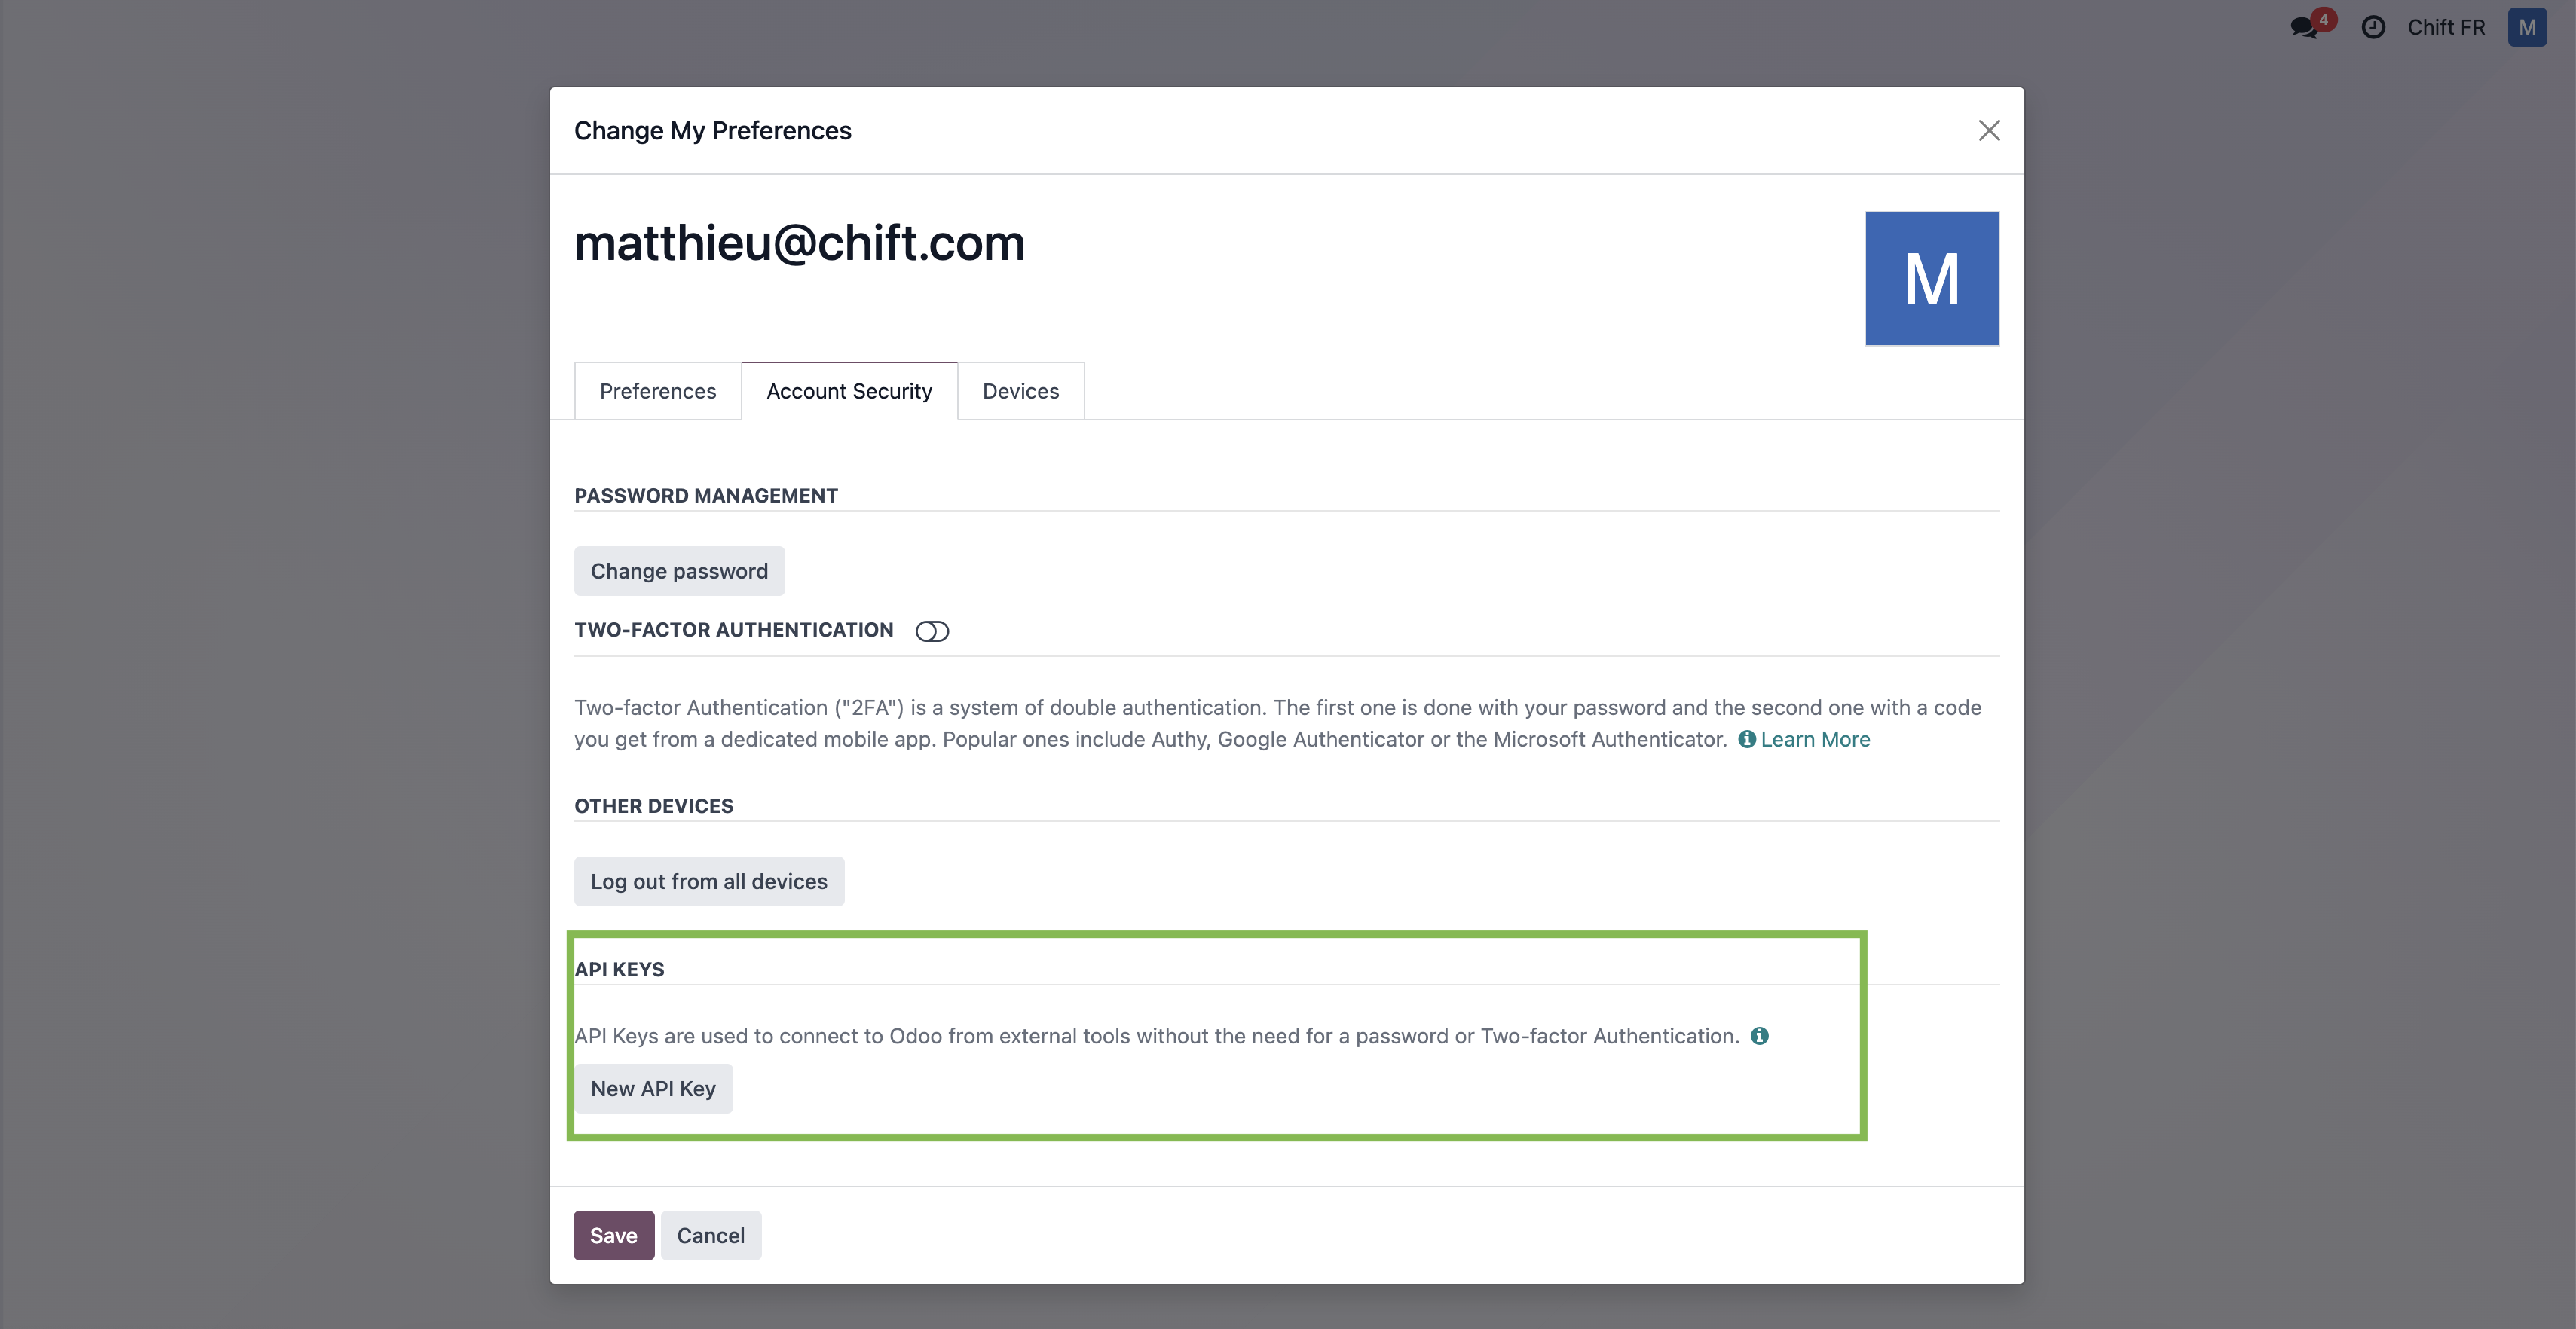This screenshot has width=2576, height=1329.
Task: Click the matthieu@chift.com name field
Action: click(799, 243)
